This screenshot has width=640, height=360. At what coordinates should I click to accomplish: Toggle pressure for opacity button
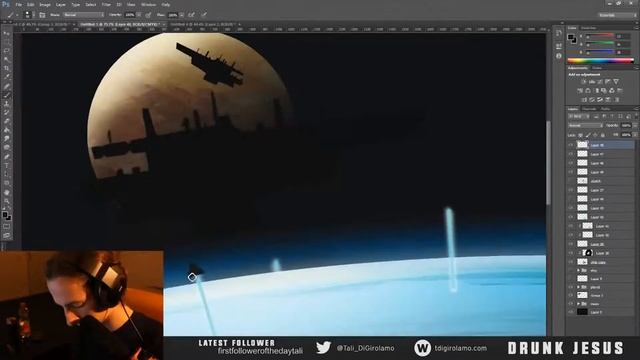(x=149, y=15)
